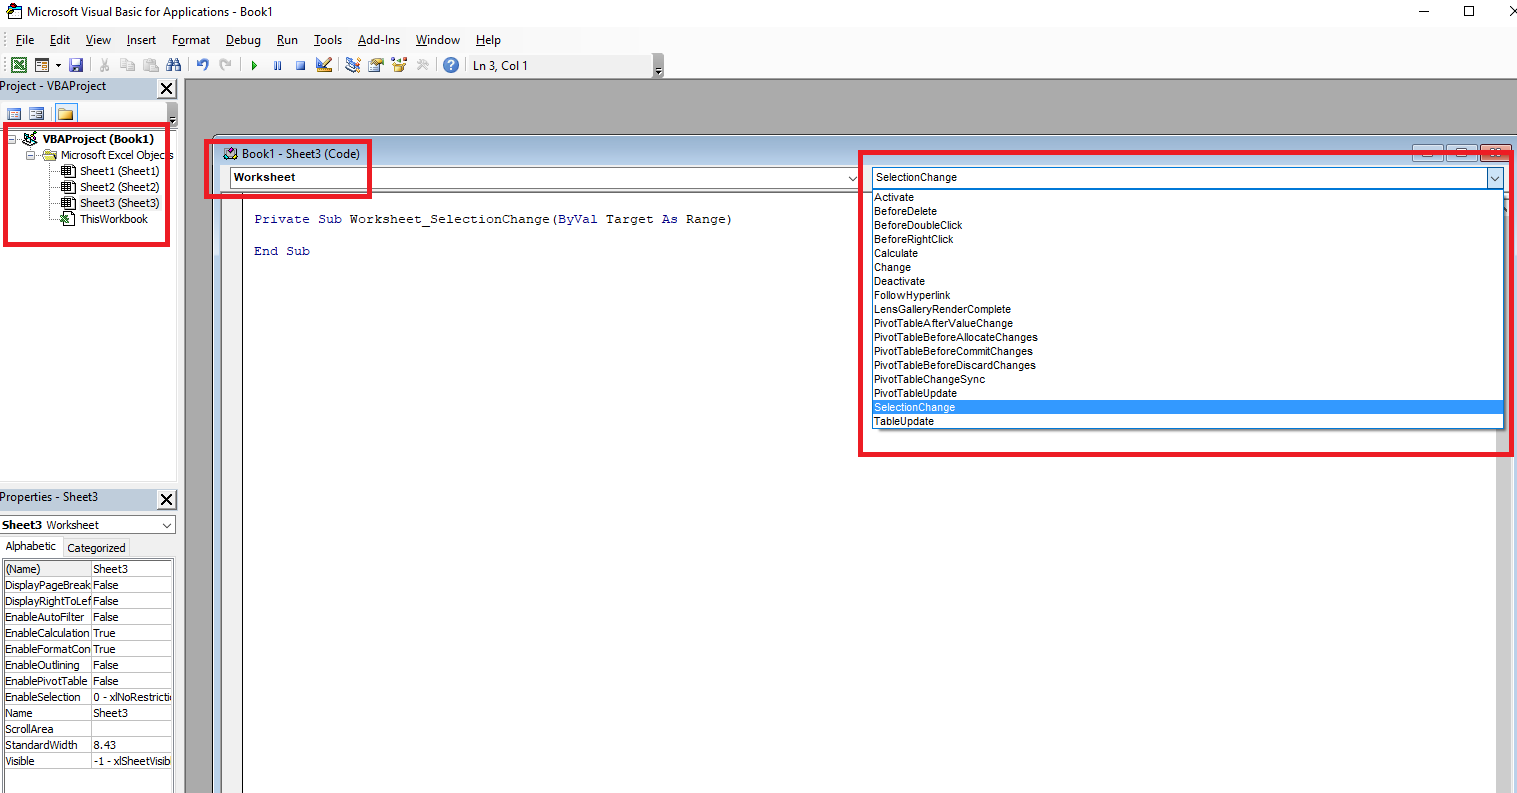
Task: Run the current Sub with the green play icon
Action: (255, 64)
